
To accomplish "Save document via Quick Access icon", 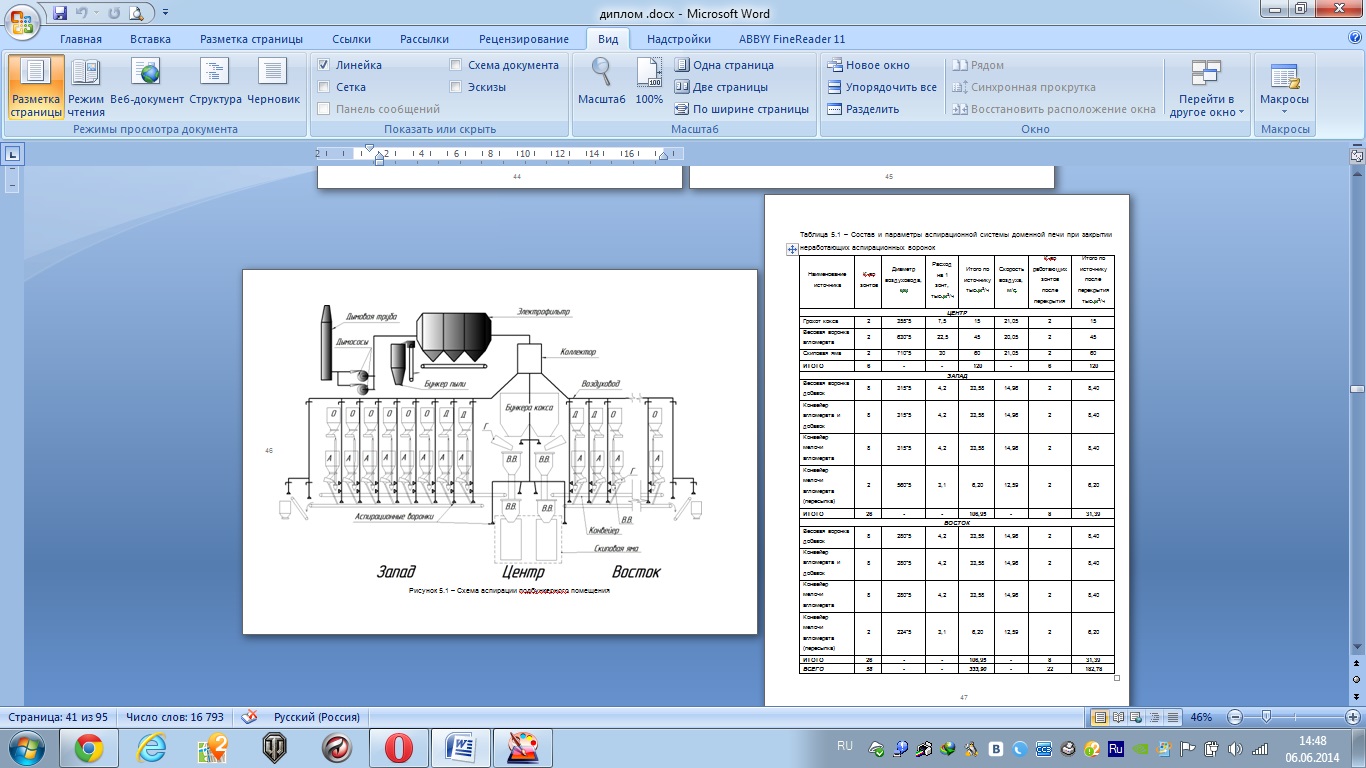I will point(60,13).
